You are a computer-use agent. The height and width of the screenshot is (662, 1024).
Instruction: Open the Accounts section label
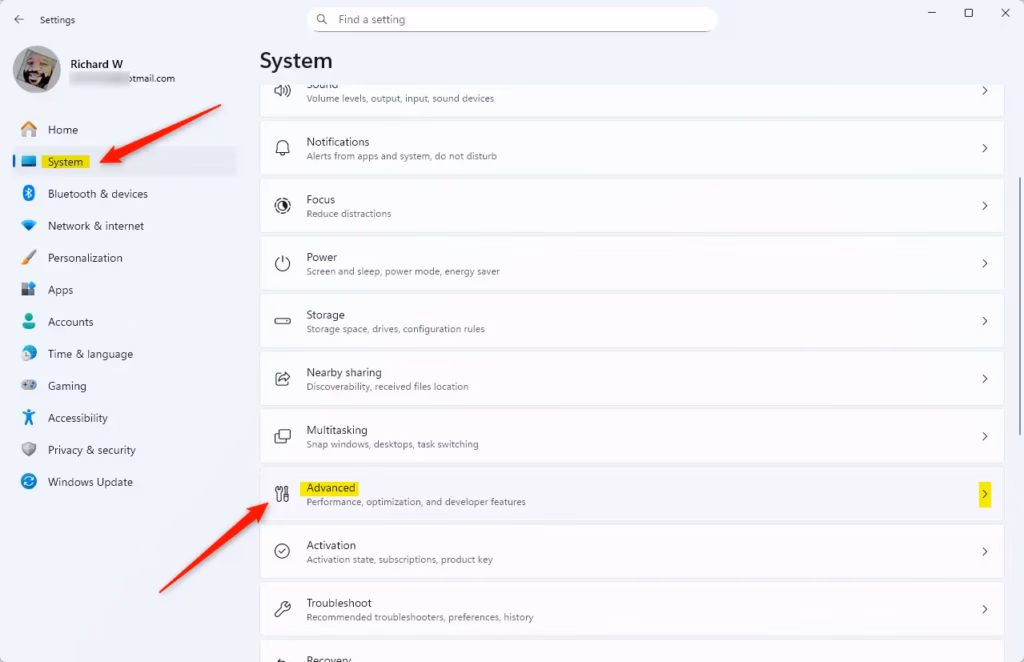click(71, 322)
